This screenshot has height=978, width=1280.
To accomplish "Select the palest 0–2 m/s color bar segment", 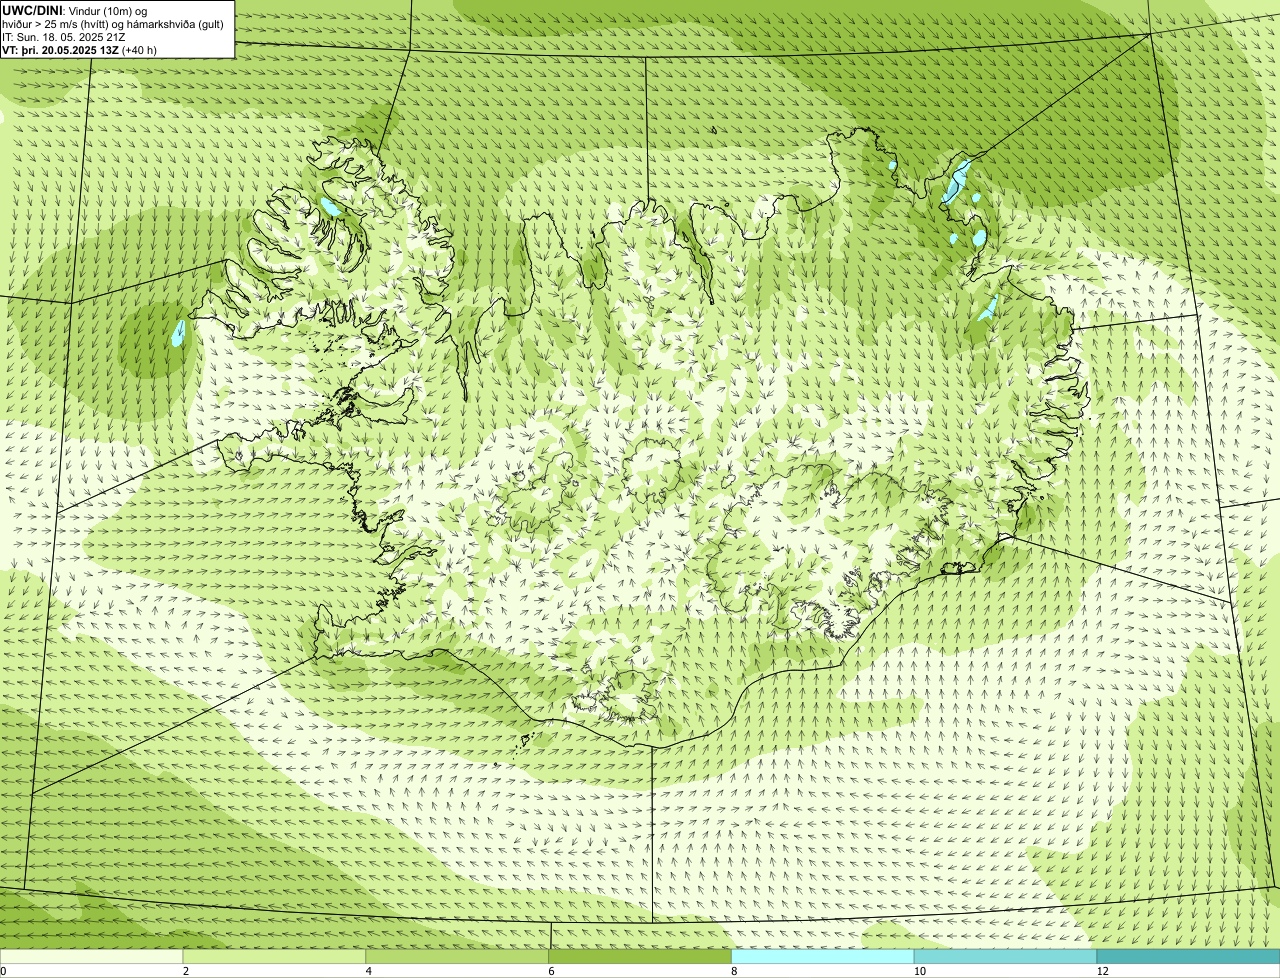I will coord(92,956).
